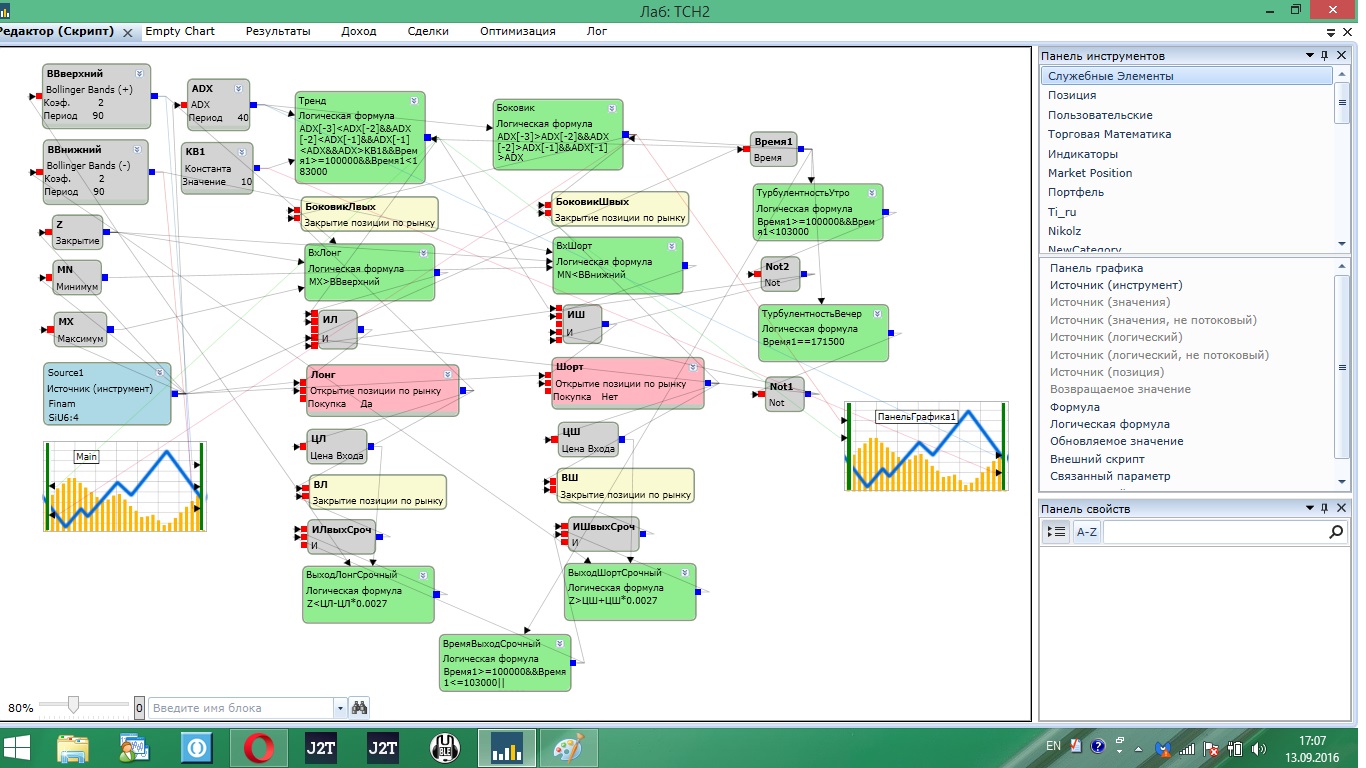Viewport: 1366px width, 768px height.
Task: Collapse the ADX block chevron
Action: pos(238,89)
